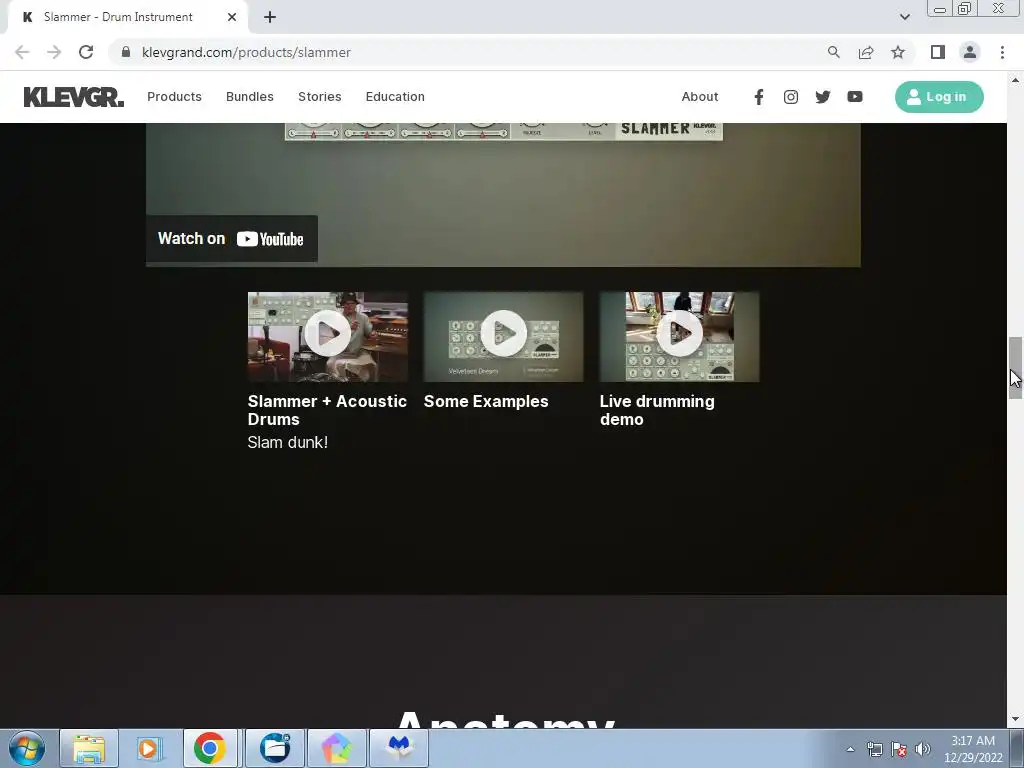The height and width of the screenshot is (768, 1024).
Task: Open the Products menu
Action: 174,97
